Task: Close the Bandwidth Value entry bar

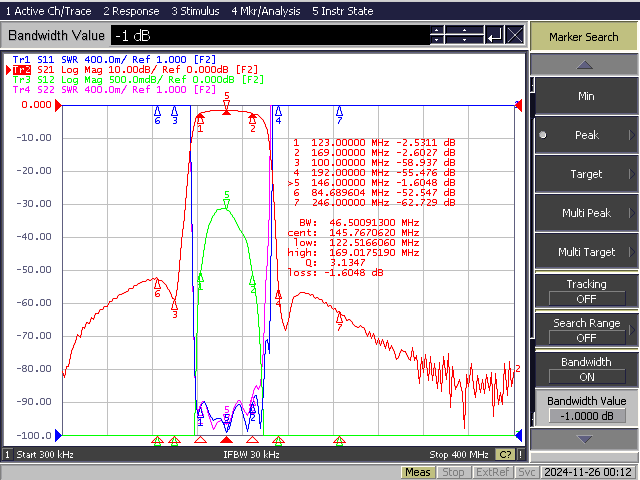Action: click(x=515, y=35)
